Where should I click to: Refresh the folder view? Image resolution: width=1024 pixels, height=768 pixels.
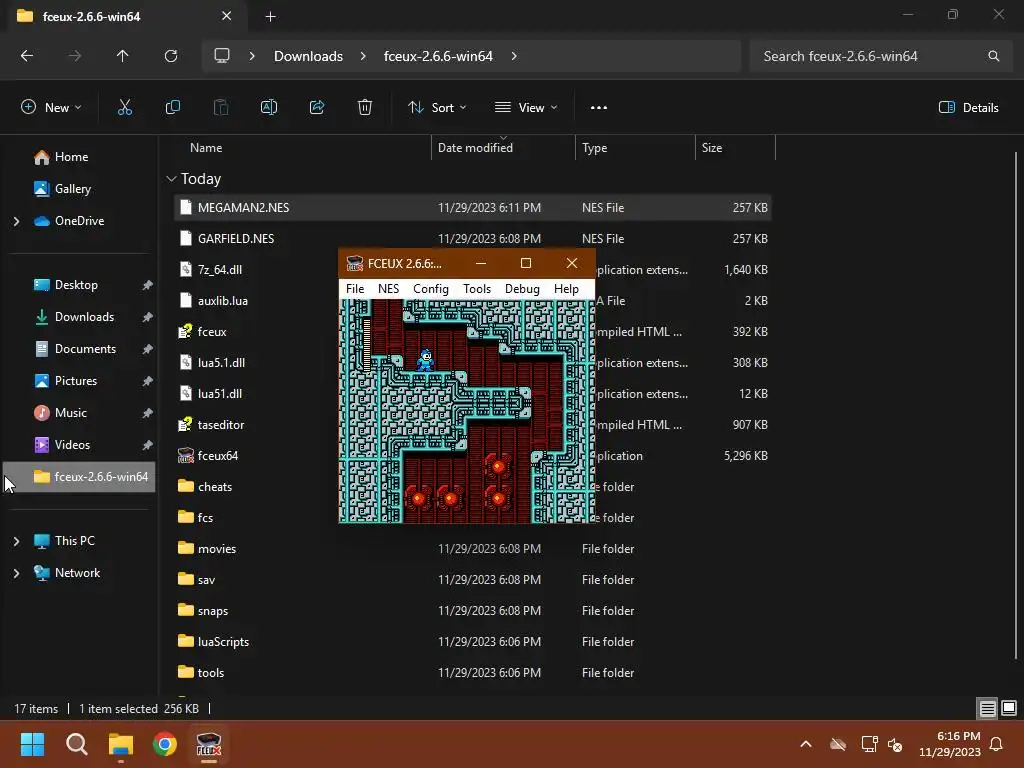coord(171,56)
